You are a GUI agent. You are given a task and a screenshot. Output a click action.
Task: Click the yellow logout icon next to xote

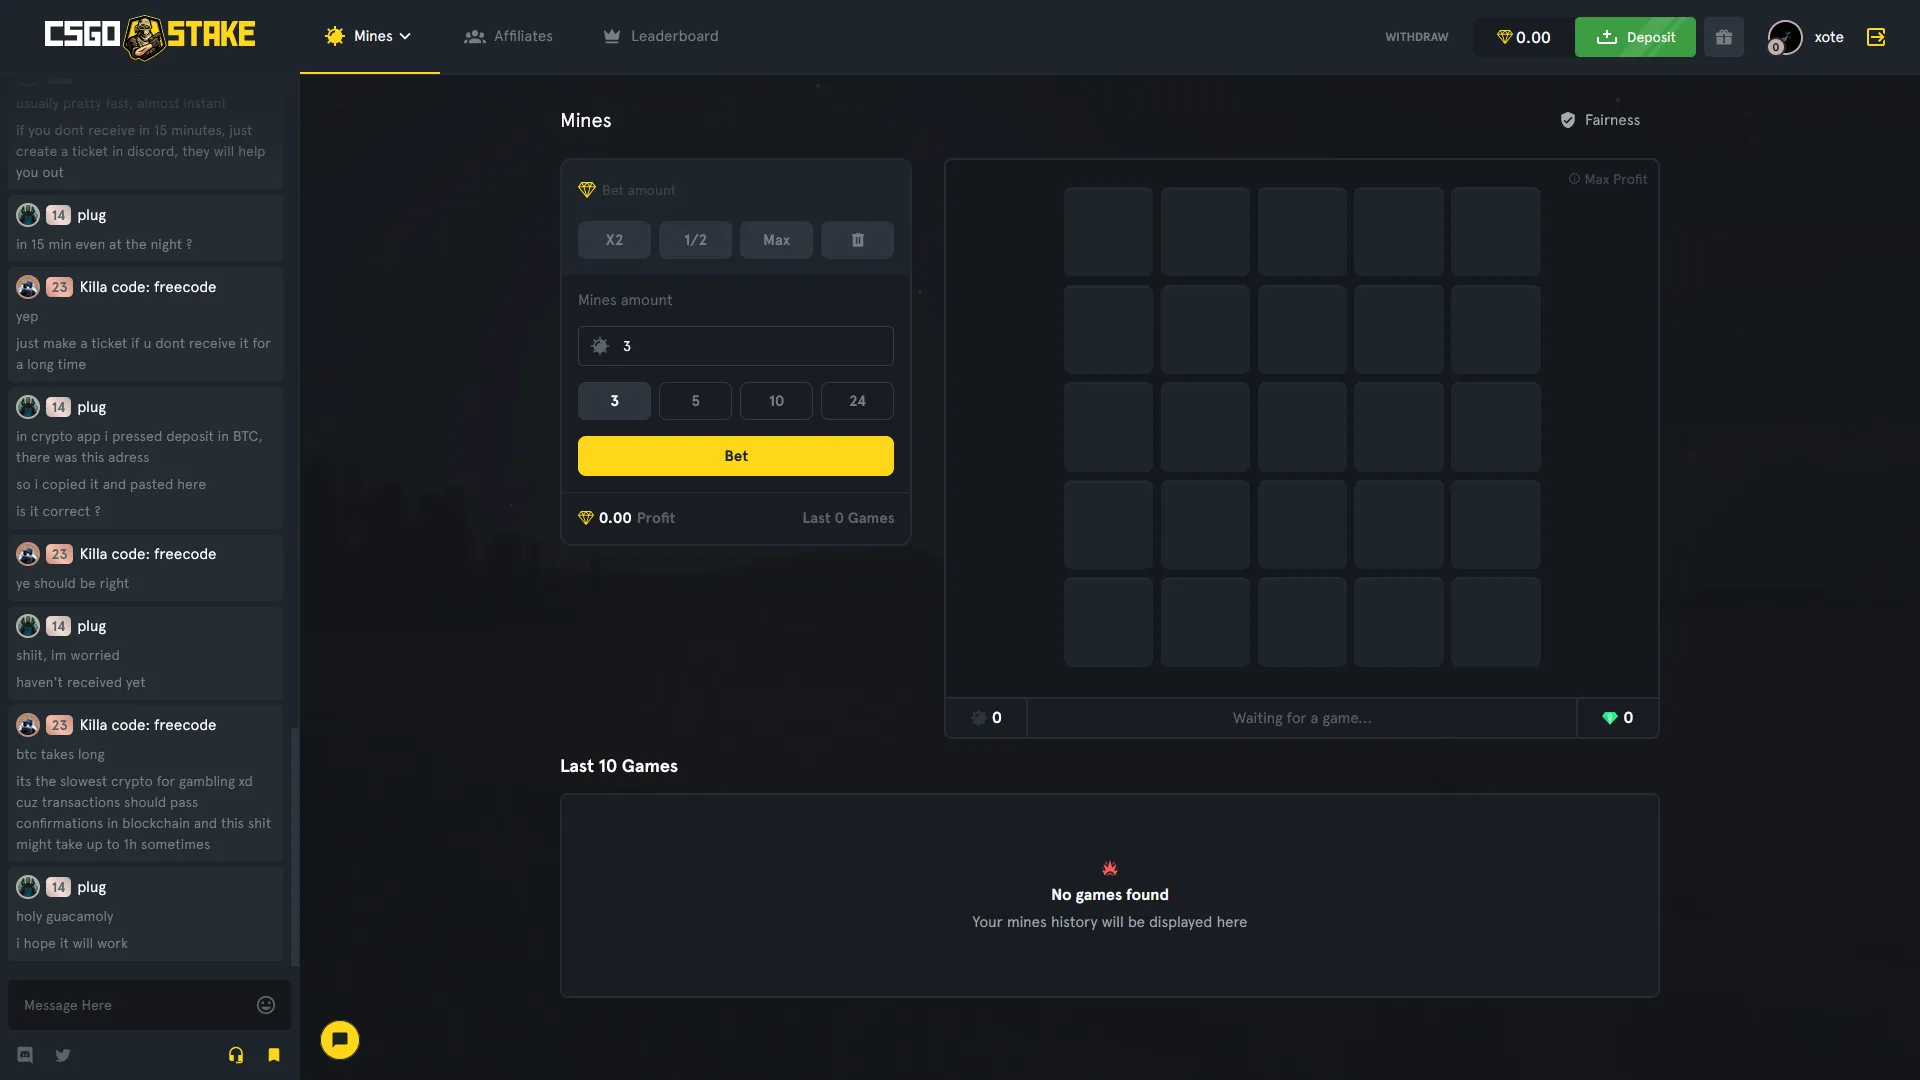pyautogui.click(x=1876, y=36)
